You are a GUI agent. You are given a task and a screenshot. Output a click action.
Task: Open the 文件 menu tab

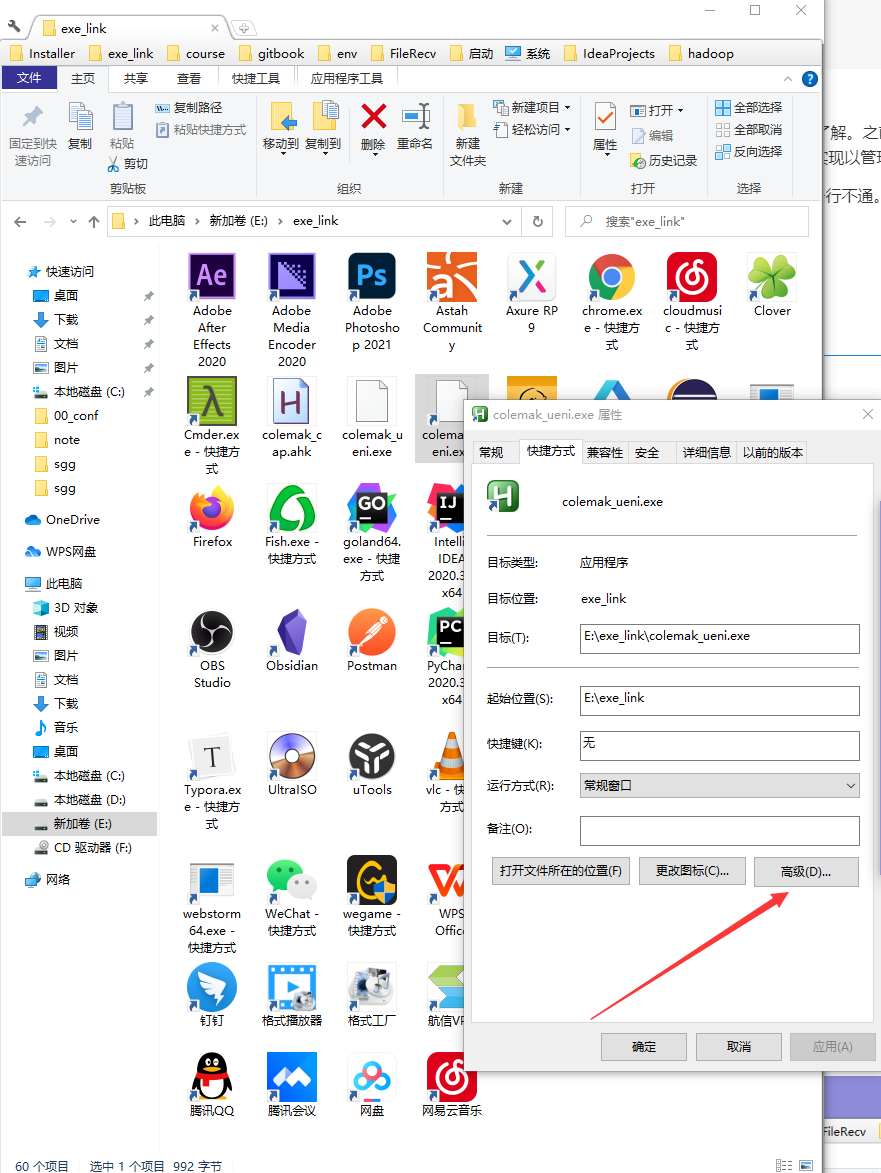point(29,78)
